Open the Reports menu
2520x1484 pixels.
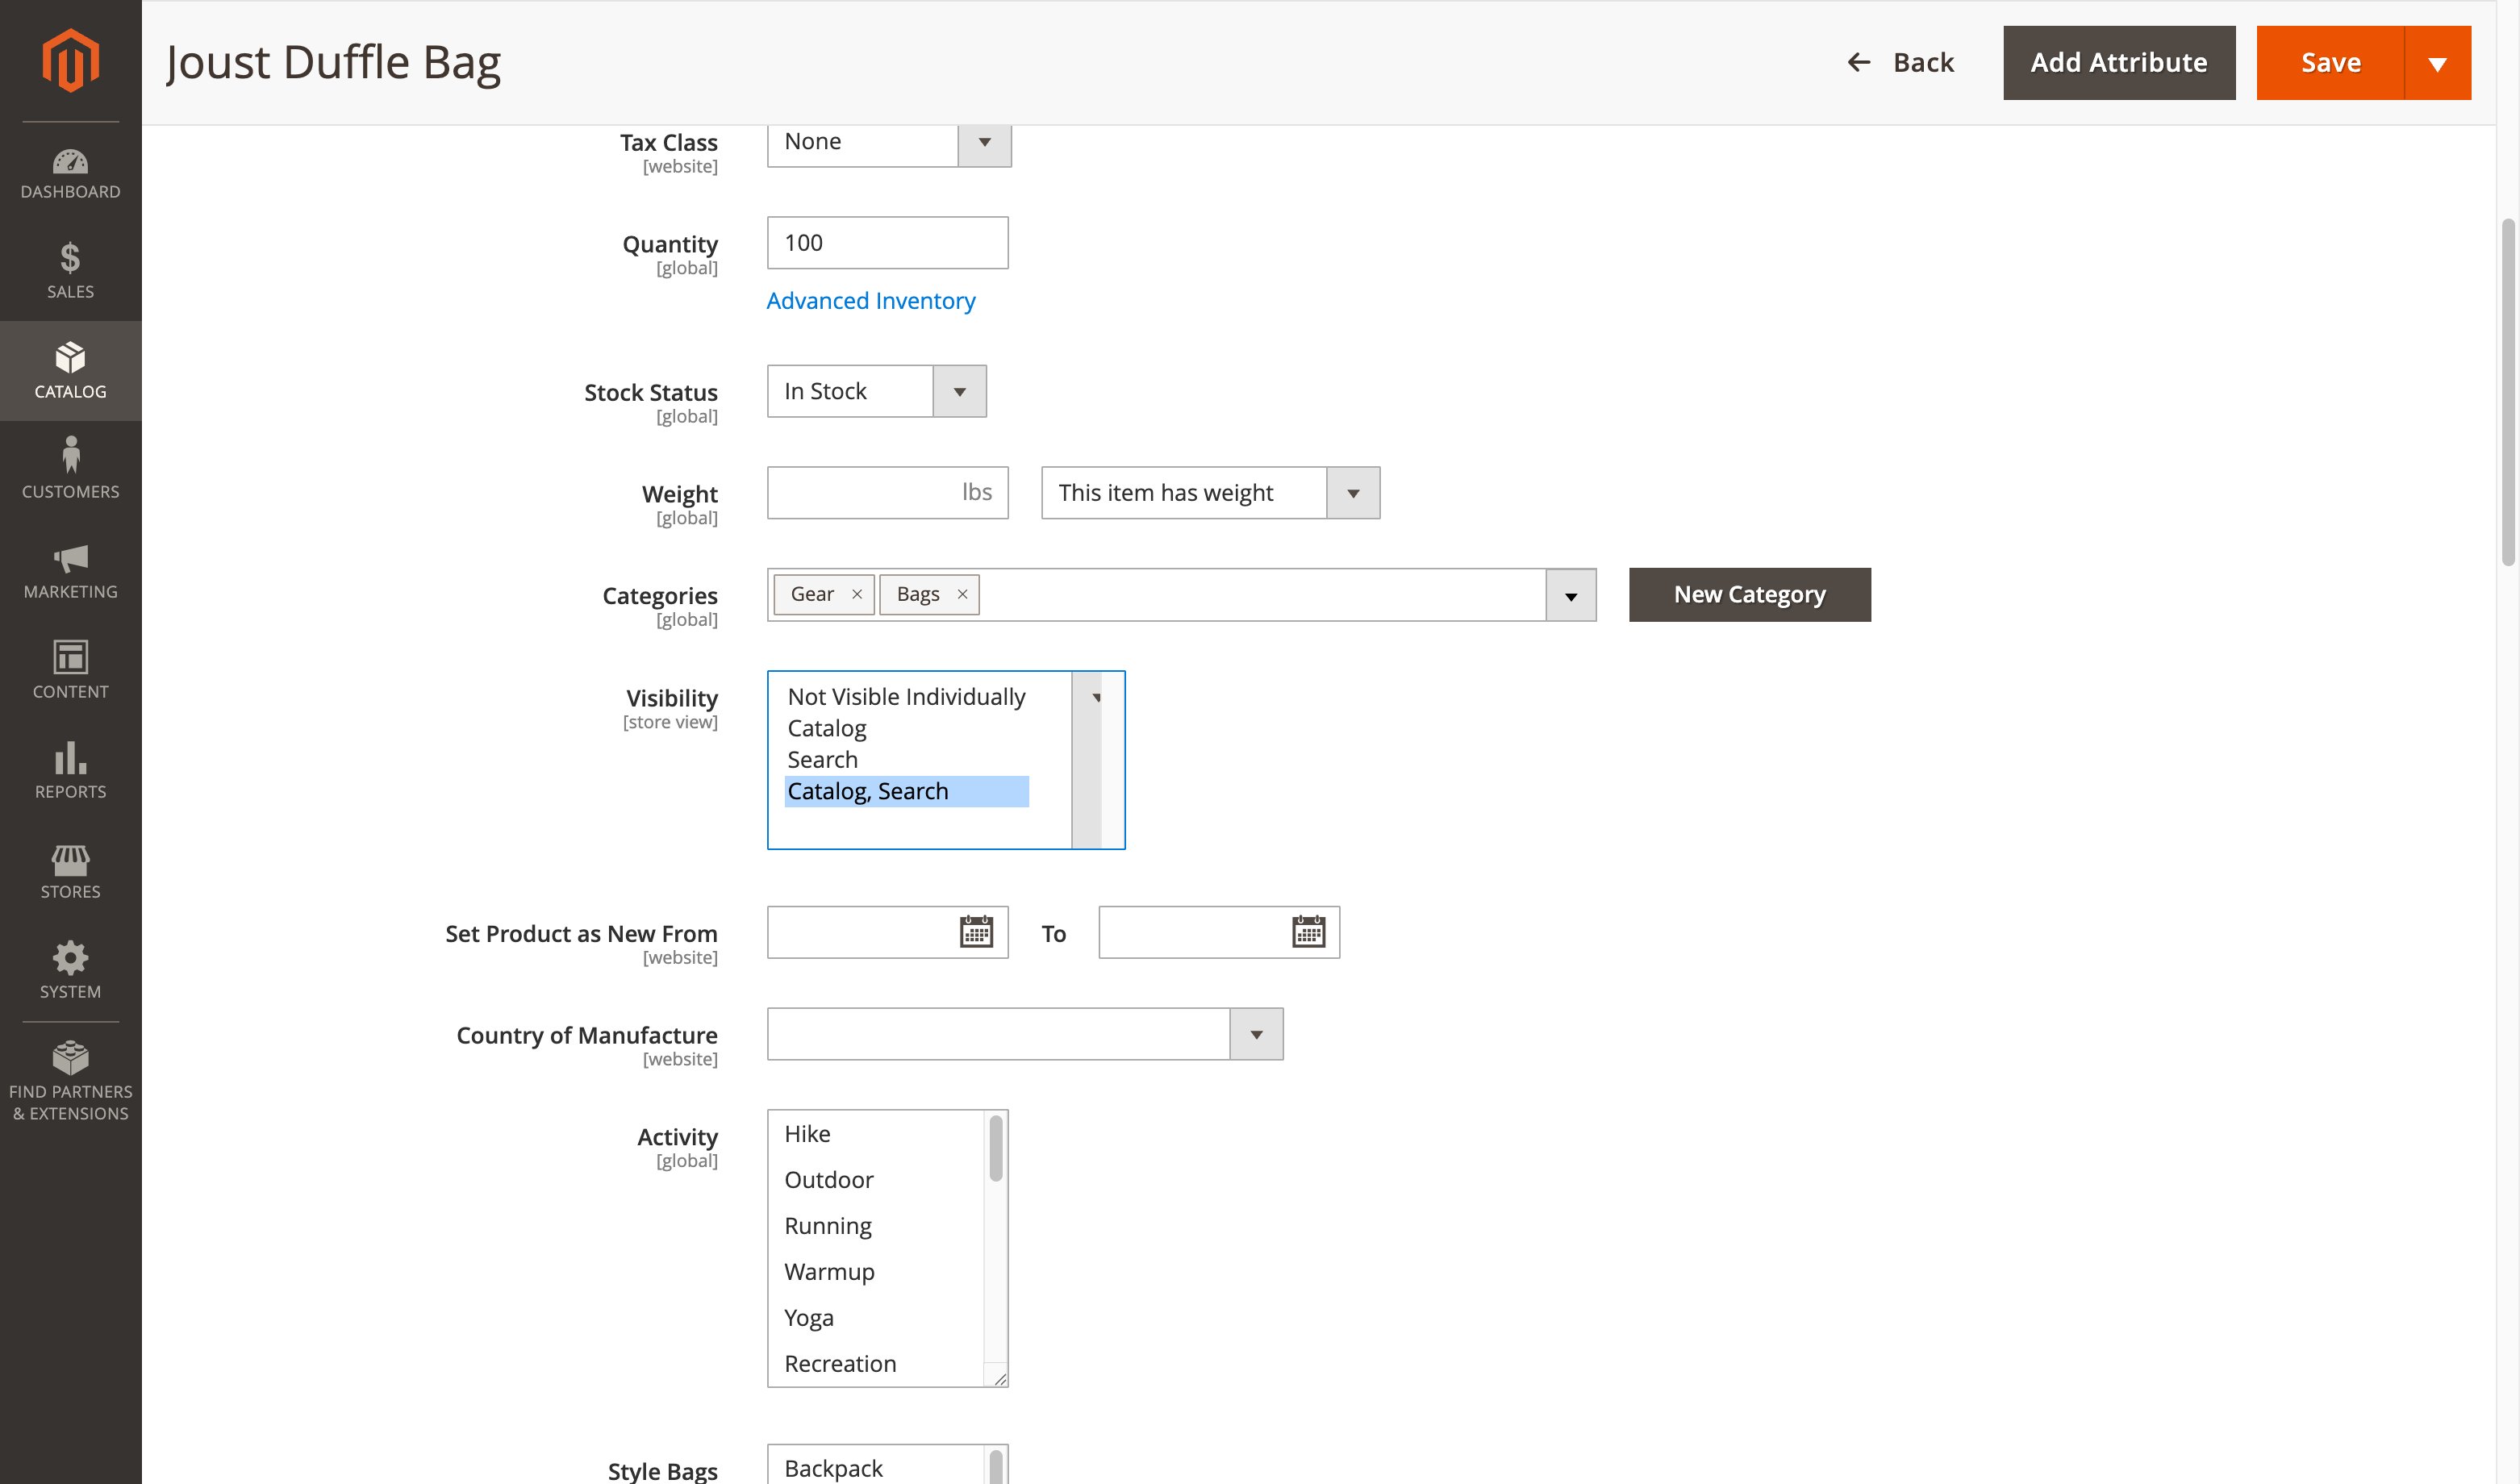click(x=70, y=771)
